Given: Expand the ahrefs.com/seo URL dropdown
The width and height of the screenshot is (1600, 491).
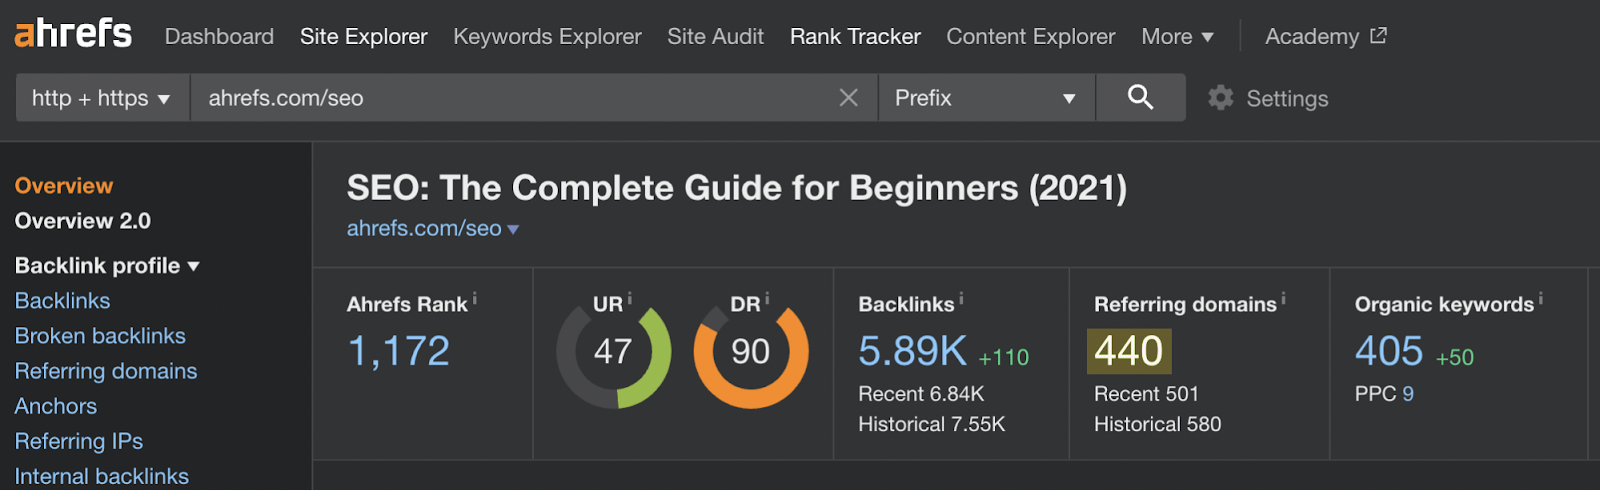Looking at the screenshot, I should 513,229.
